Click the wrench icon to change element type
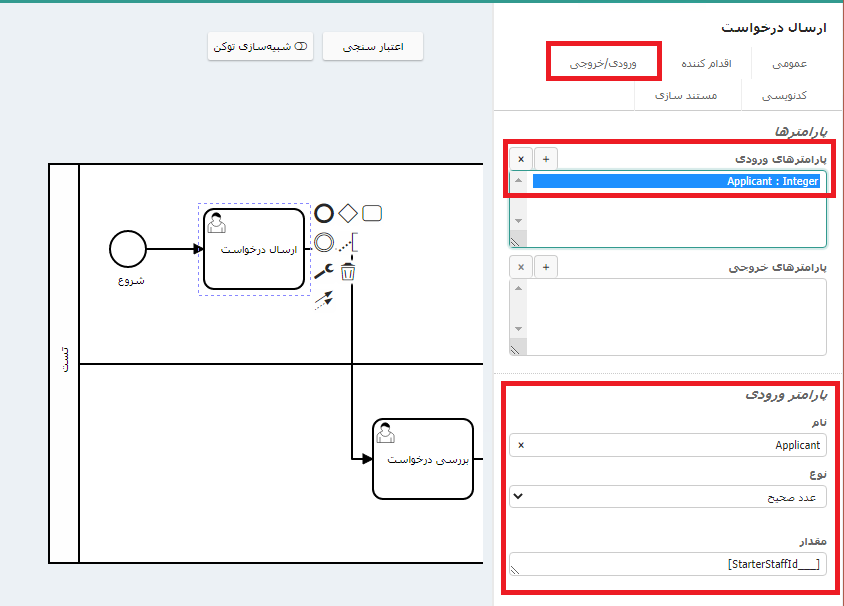Screen dimensions: 844x606 (324, 271)
